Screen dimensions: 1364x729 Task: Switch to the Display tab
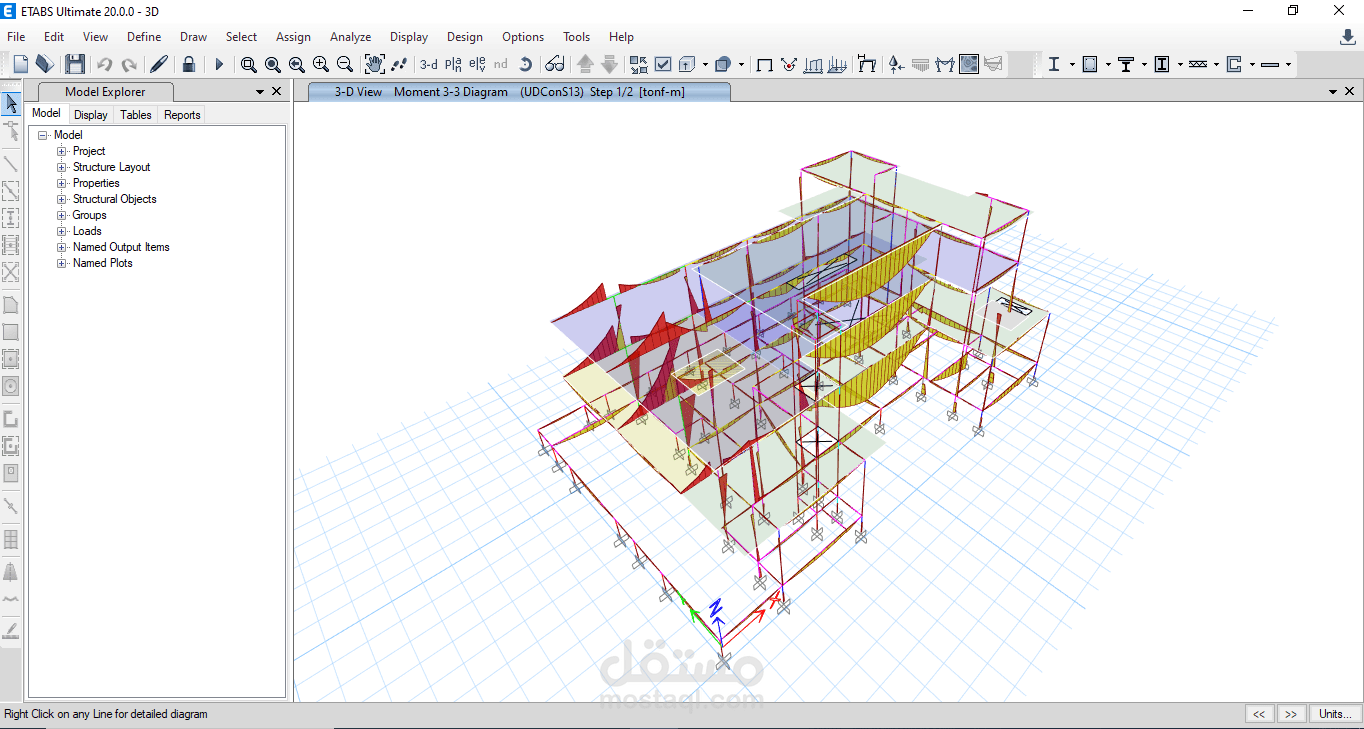pos(91,115)
